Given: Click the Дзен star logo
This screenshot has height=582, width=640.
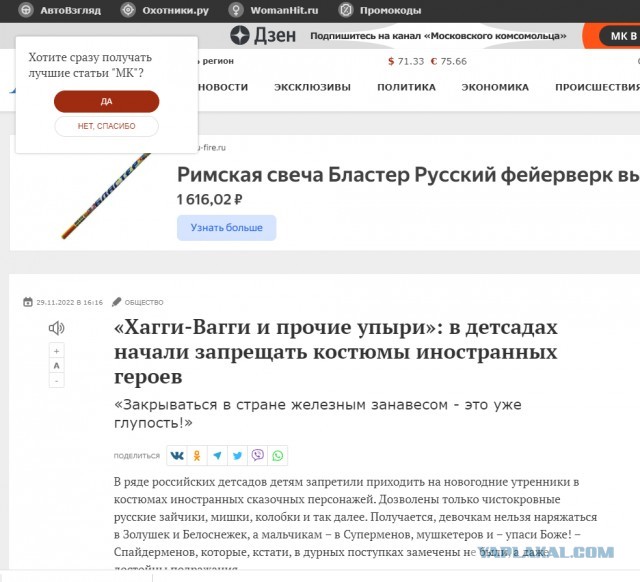Looking at the screenshot, I should [x=240, y=35].
